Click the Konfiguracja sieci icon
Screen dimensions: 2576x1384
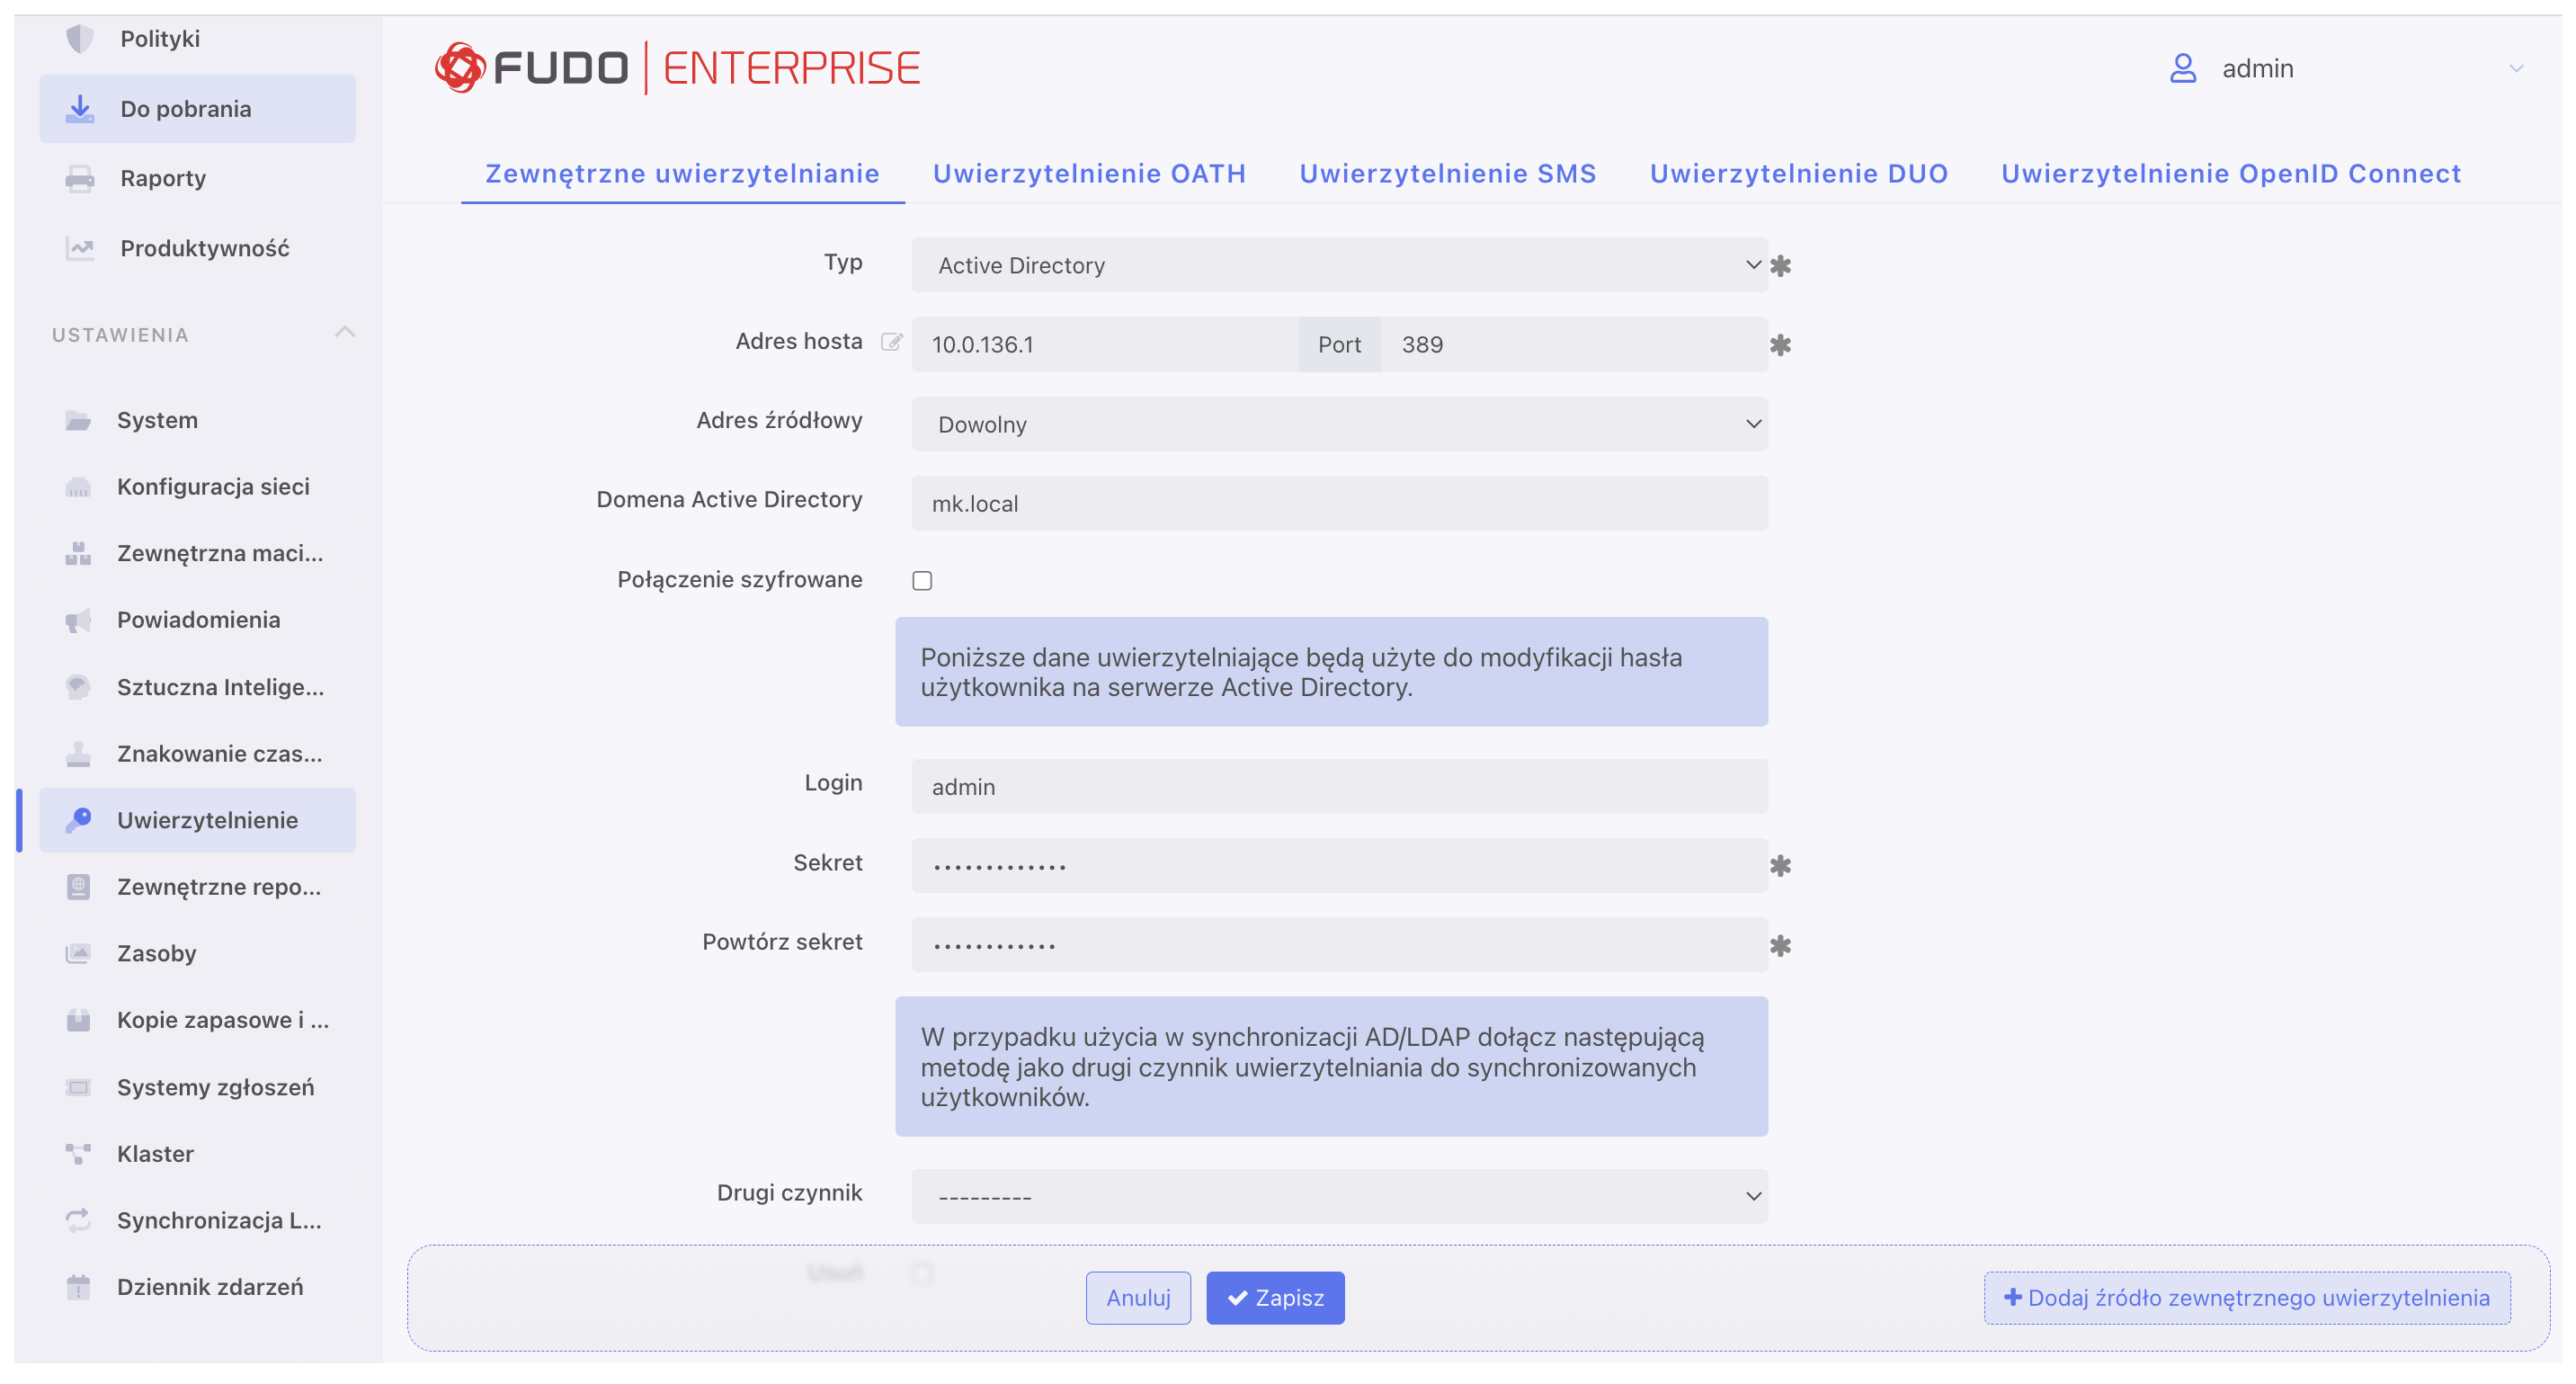click(78, 487)
